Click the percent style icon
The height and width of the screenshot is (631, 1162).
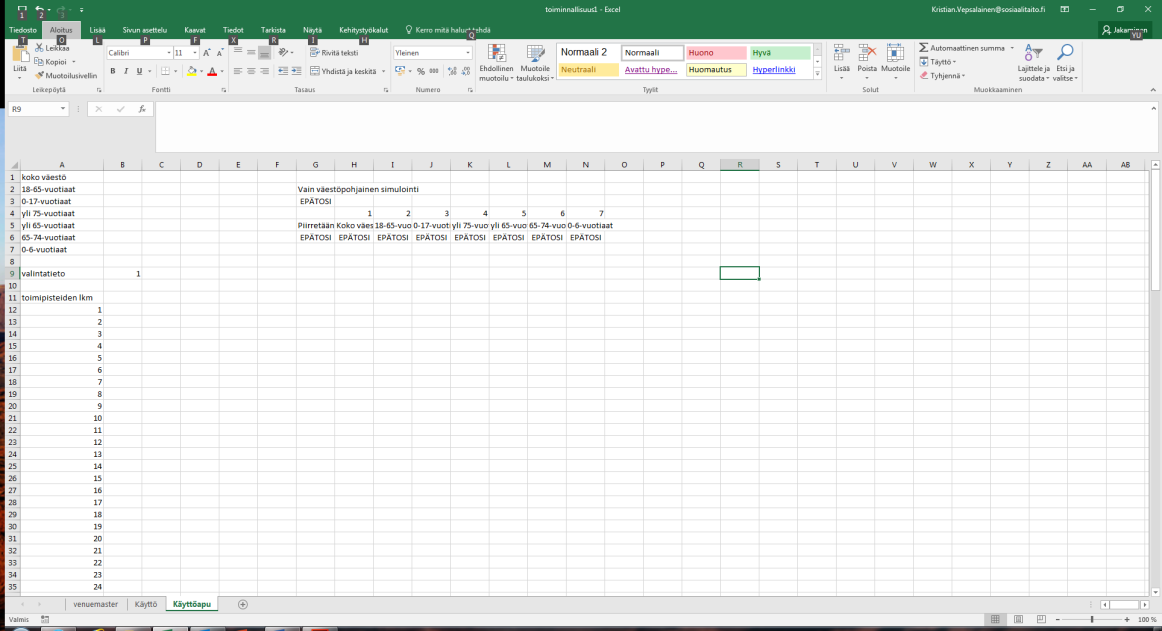421,71
